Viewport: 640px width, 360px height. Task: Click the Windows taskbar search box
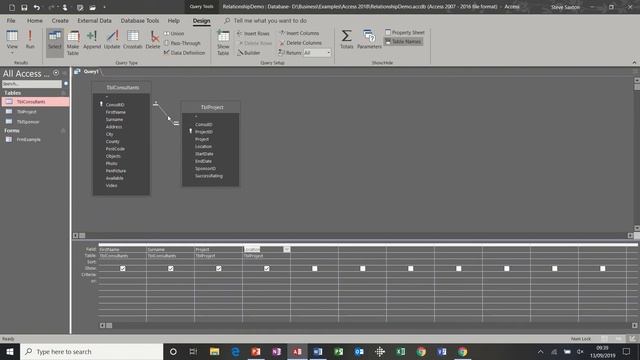[92, 351]
